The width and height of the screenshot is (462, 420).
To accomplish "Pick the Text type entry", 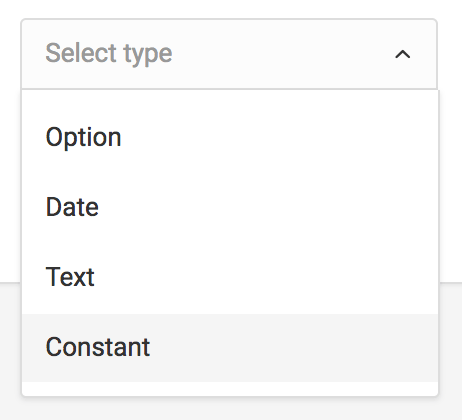I will pos(230,277).
